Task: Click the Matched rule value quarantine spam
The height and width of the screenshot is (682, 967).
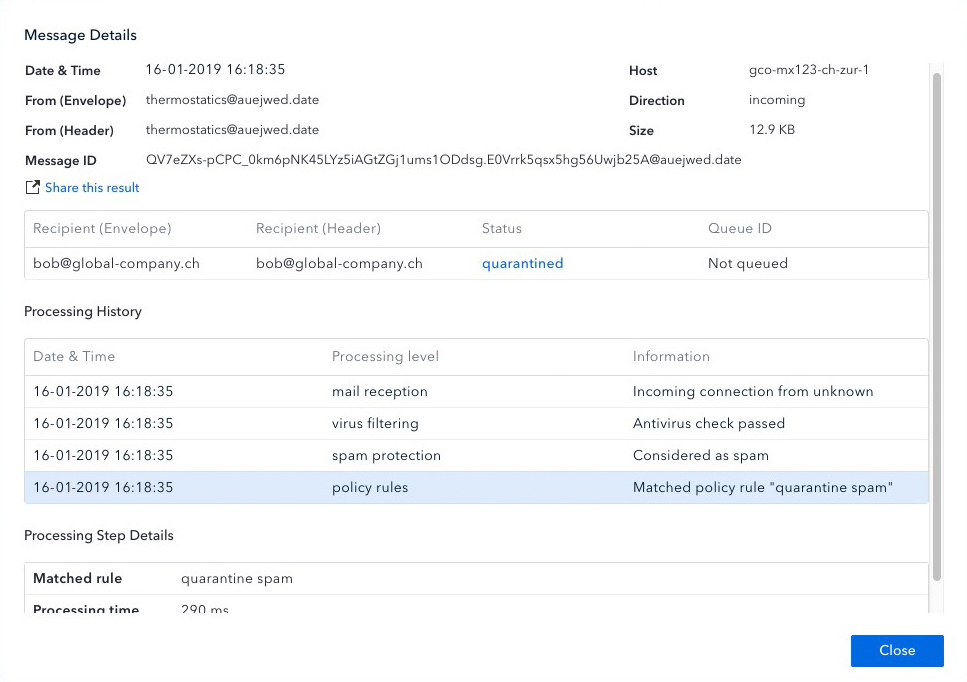Action: pos(237,579)
